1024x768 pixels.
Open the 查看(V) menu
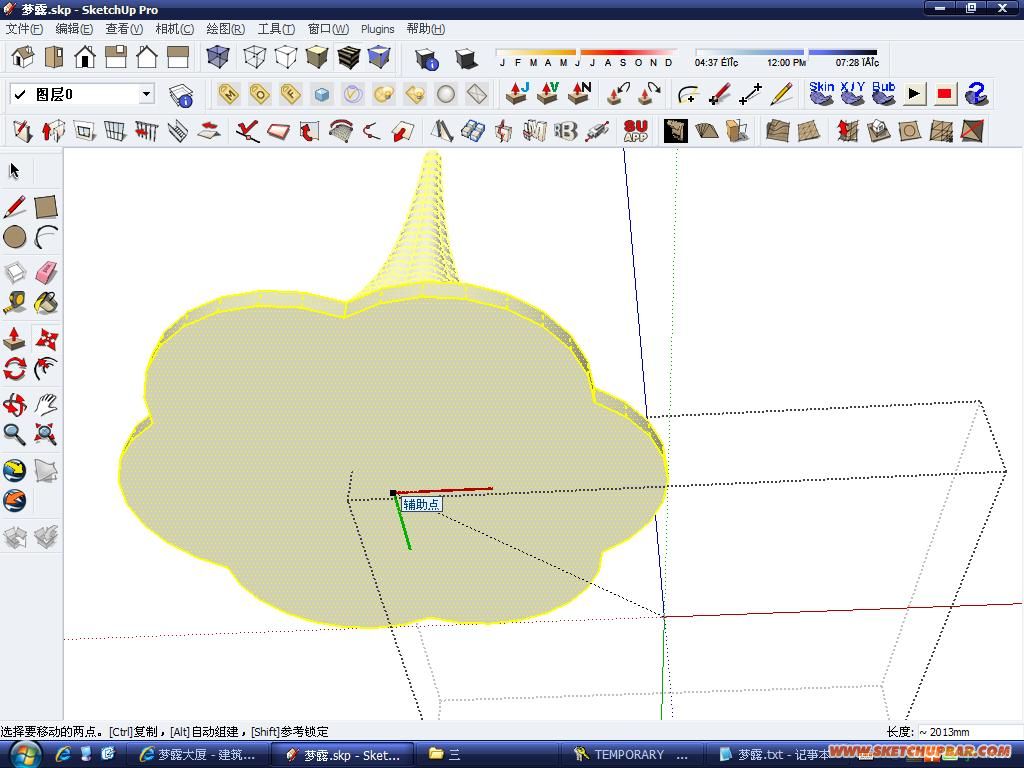[x=124, y=29]
